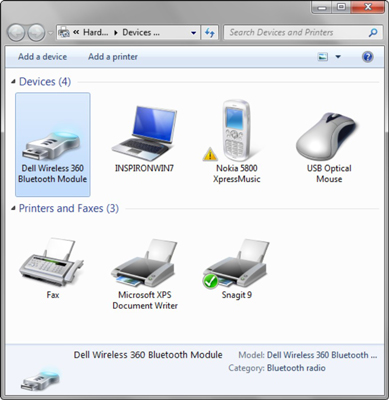Viewport: 389px width, 400px height.
Task: Select the Dell Wireless 360 Bluetooth Module device
Action: point(53,144)
